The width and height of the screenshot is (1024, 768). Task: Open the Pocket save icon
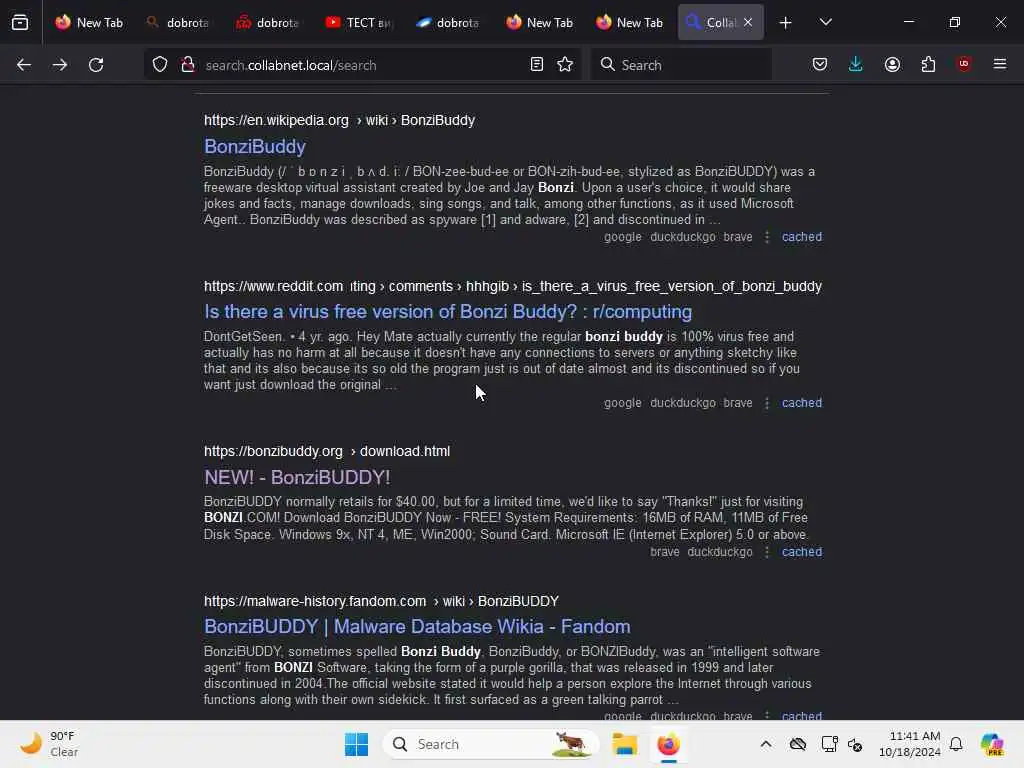tap(820, 65)
